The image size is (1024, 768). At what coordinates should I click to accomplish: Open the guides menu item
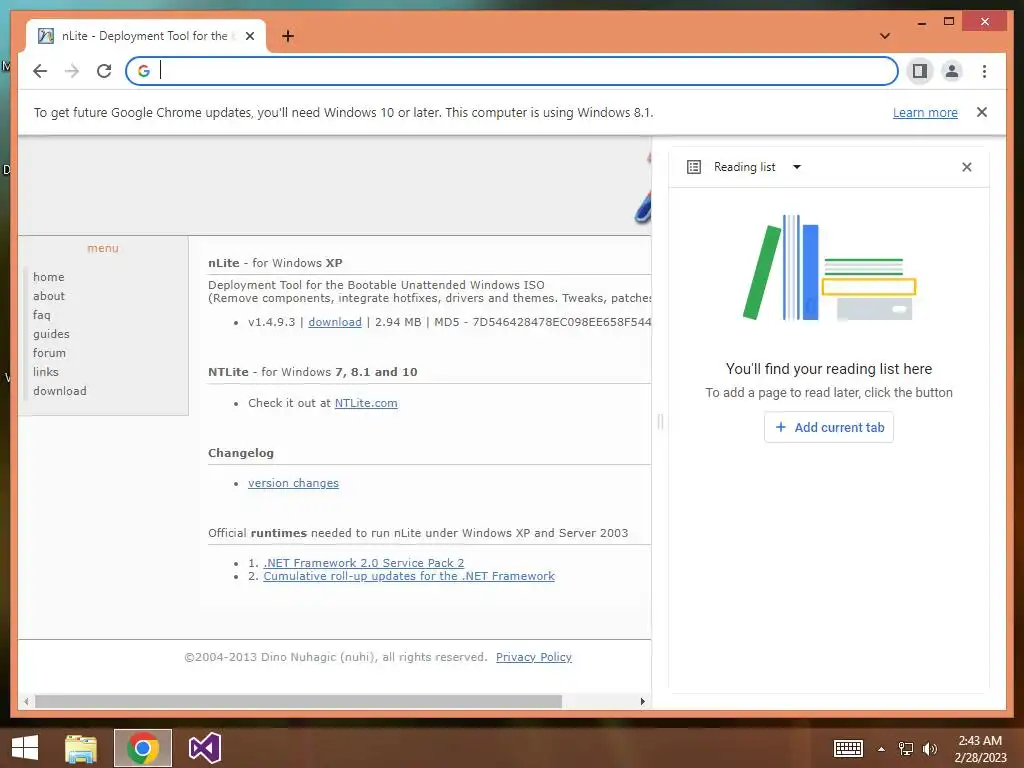coord(51,334)
